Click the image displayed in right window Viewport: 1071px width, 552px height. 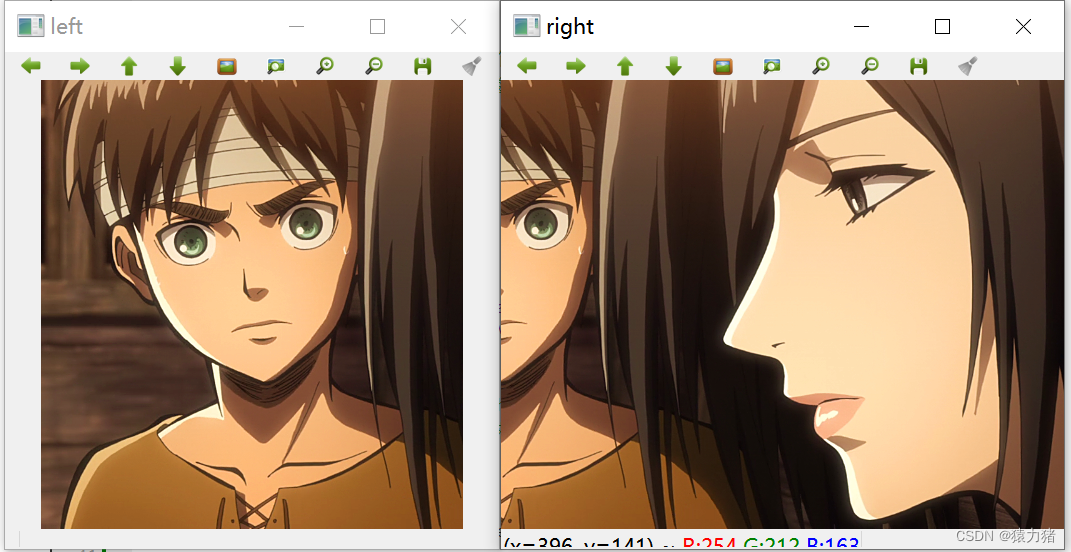pyautogui.click(x=783, y=304)
